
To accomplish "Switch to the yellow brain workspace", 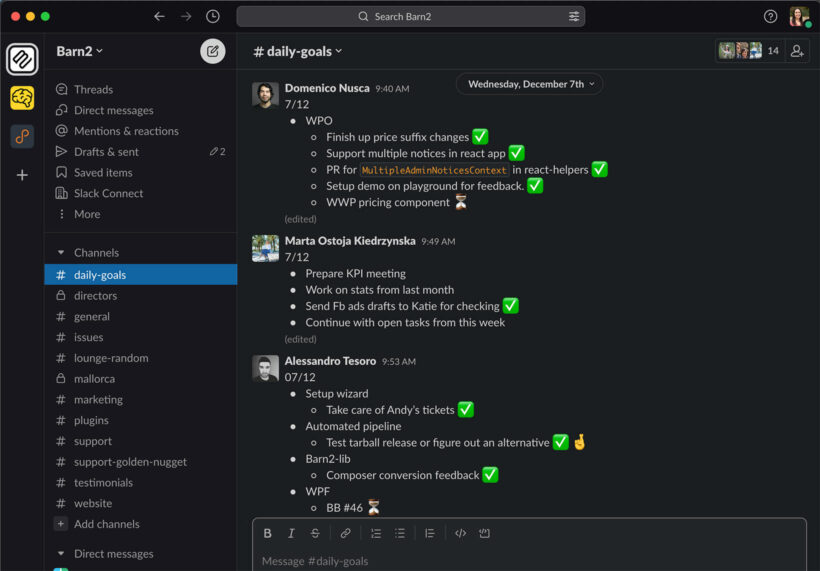I will [22, 98].
